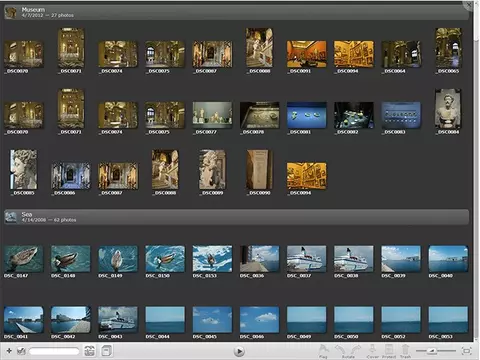Click the book/album icon in bottom toolbar
This screenshot has width=480, height=360.
coord(107,351)
